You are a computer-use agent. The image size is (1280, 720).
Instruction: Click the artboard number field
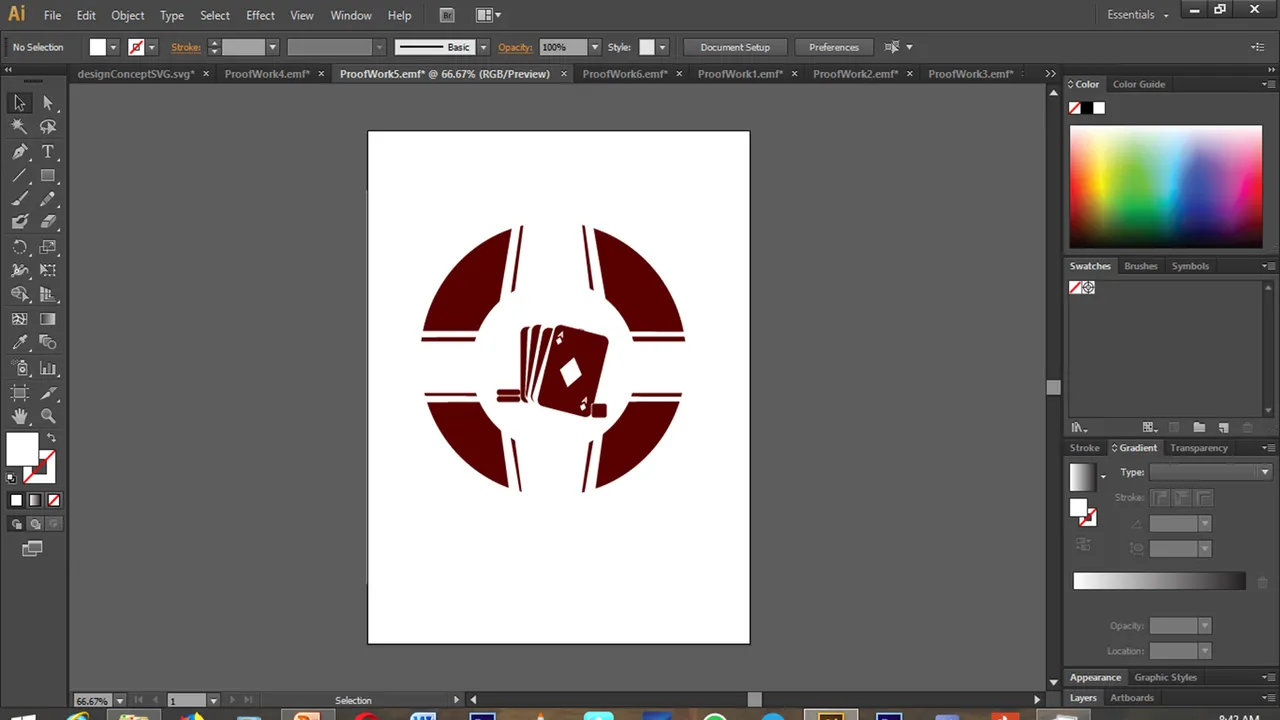(186, 701)
